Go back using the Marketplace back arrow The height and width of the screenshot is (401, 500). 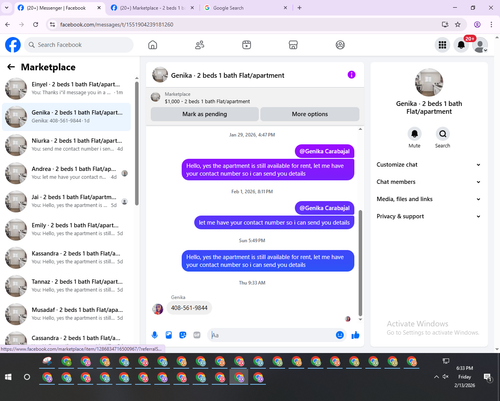[x=11, y=67]
